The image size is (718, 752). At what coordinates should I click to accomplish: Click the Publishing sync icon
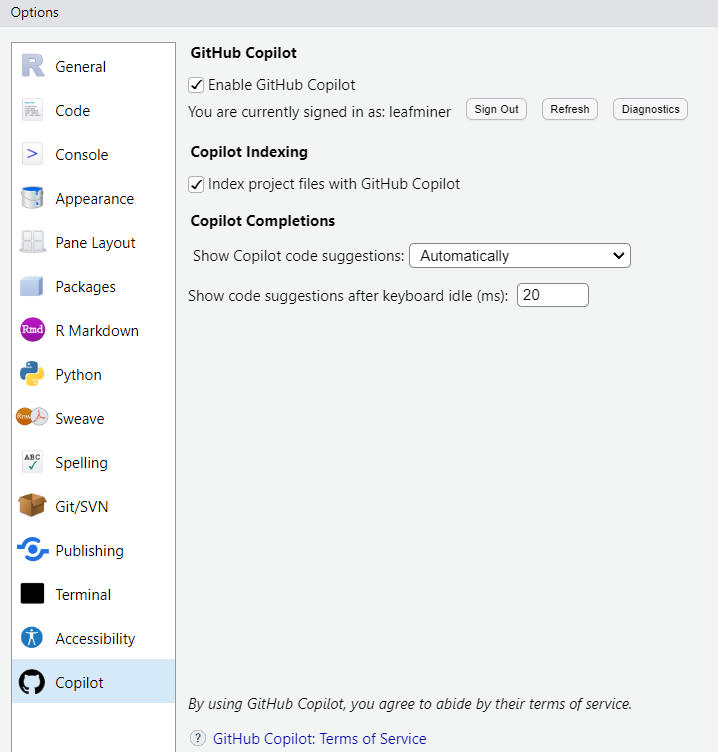[x=32, y=551]
